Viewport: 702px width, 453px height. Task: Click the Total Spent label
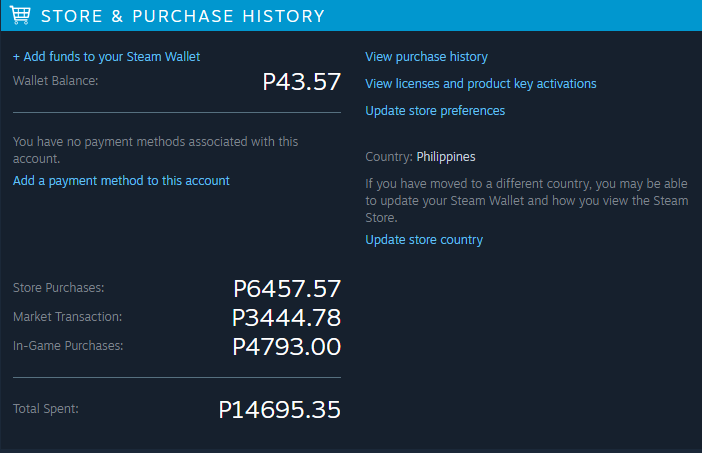point(45,409)
